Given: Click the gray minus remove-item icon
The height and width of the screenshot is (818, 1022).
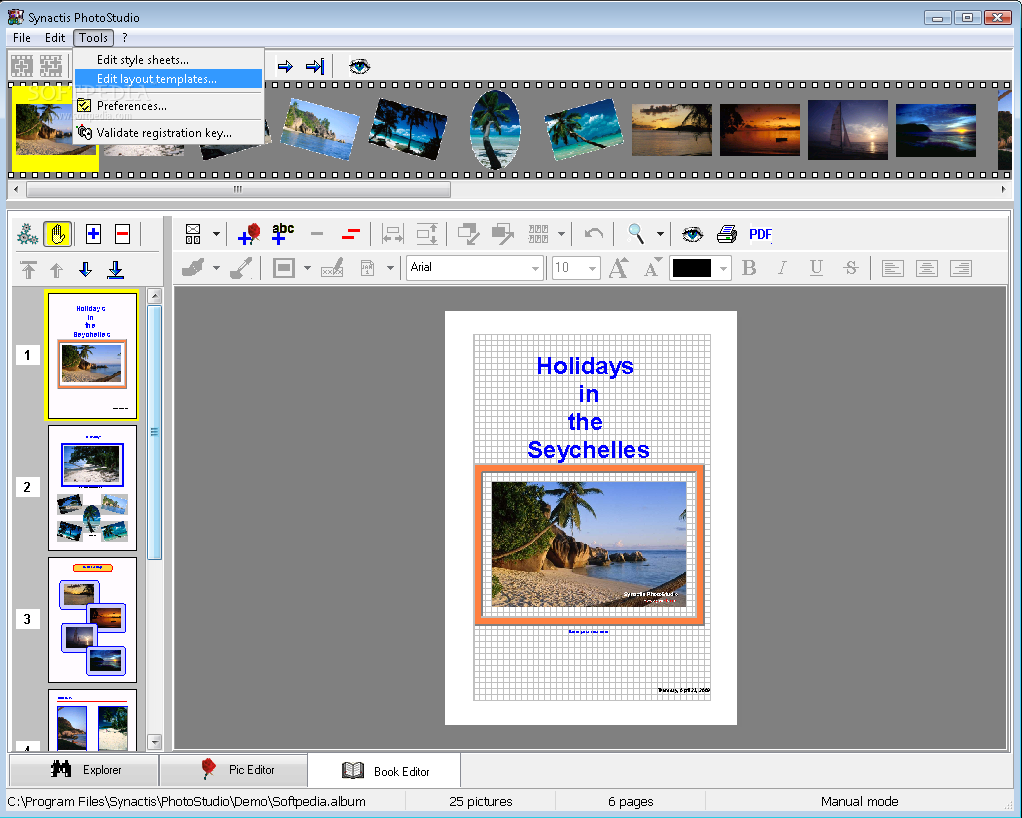Looking at the screenshot, I should click(317, 234).
